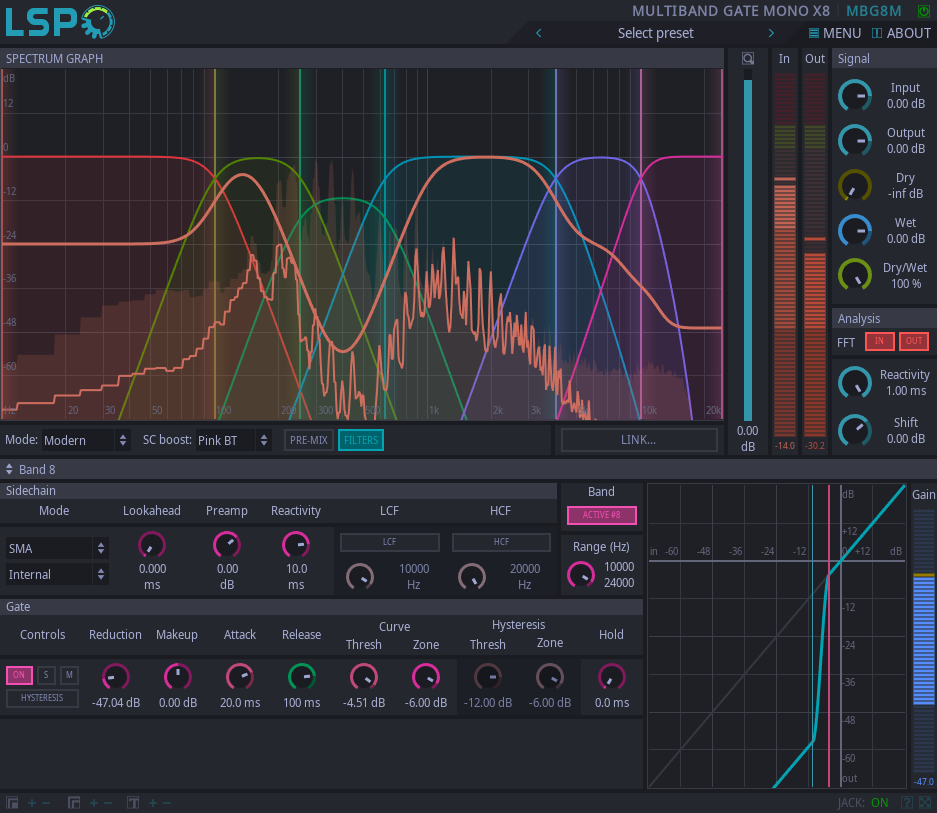Click the Select preset field

click(655, 33)
